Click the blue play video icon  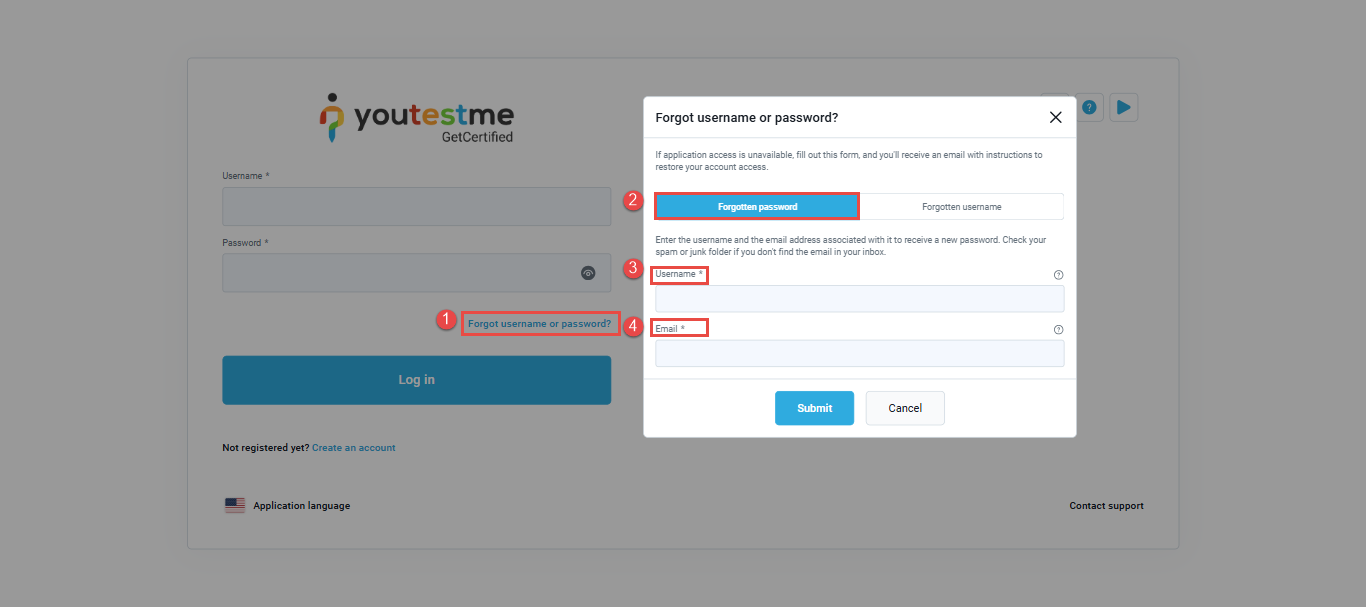coord(1124,107)
